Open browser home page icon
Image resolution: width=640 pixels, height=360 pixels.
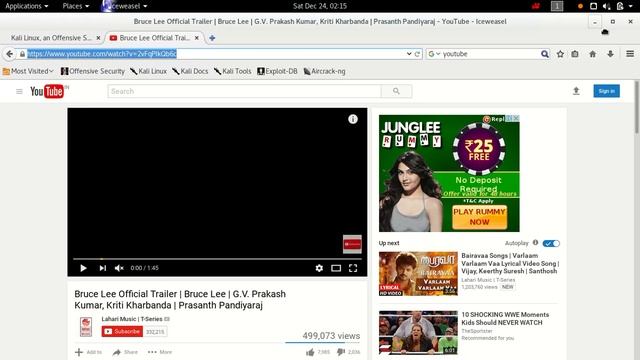click(x=593, y=54)
